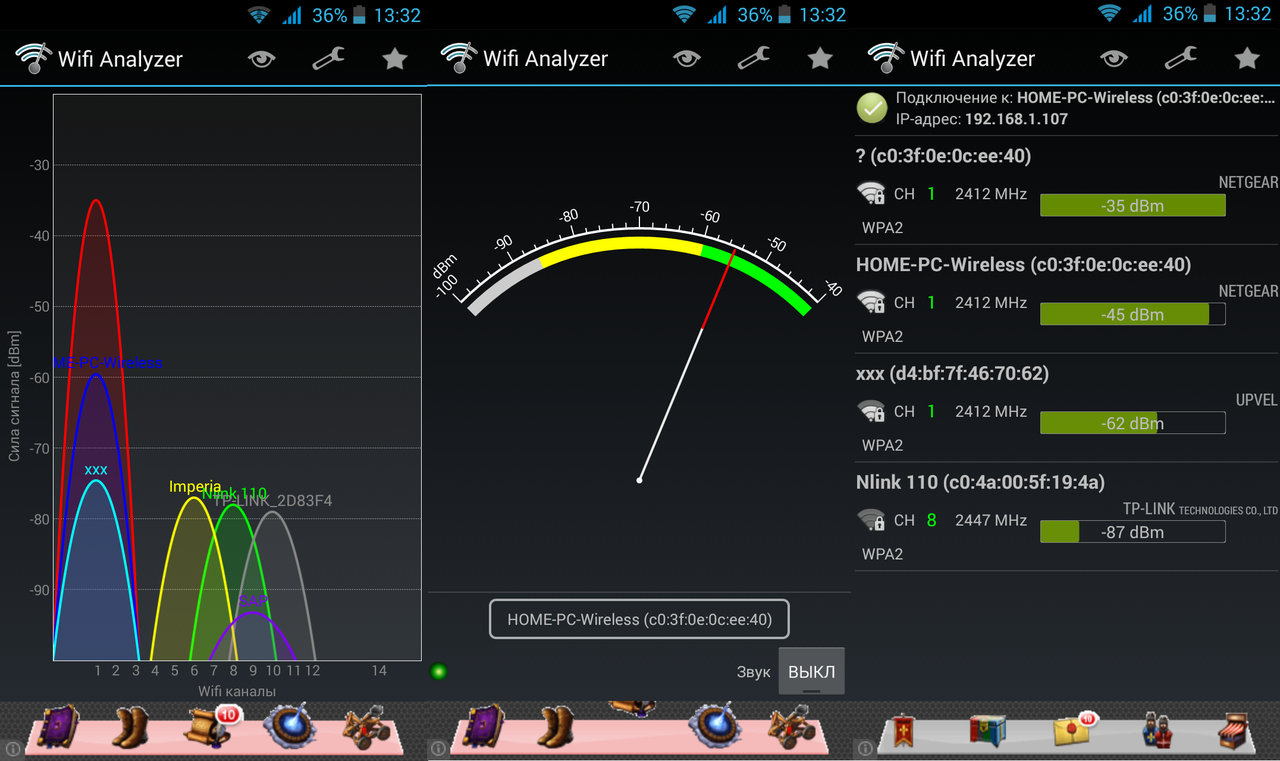Tap the scroll ad icon with the 10 badge
The height and width of the screenshot is (761, 1280).
pyautogui.click(x=210, y=727)
